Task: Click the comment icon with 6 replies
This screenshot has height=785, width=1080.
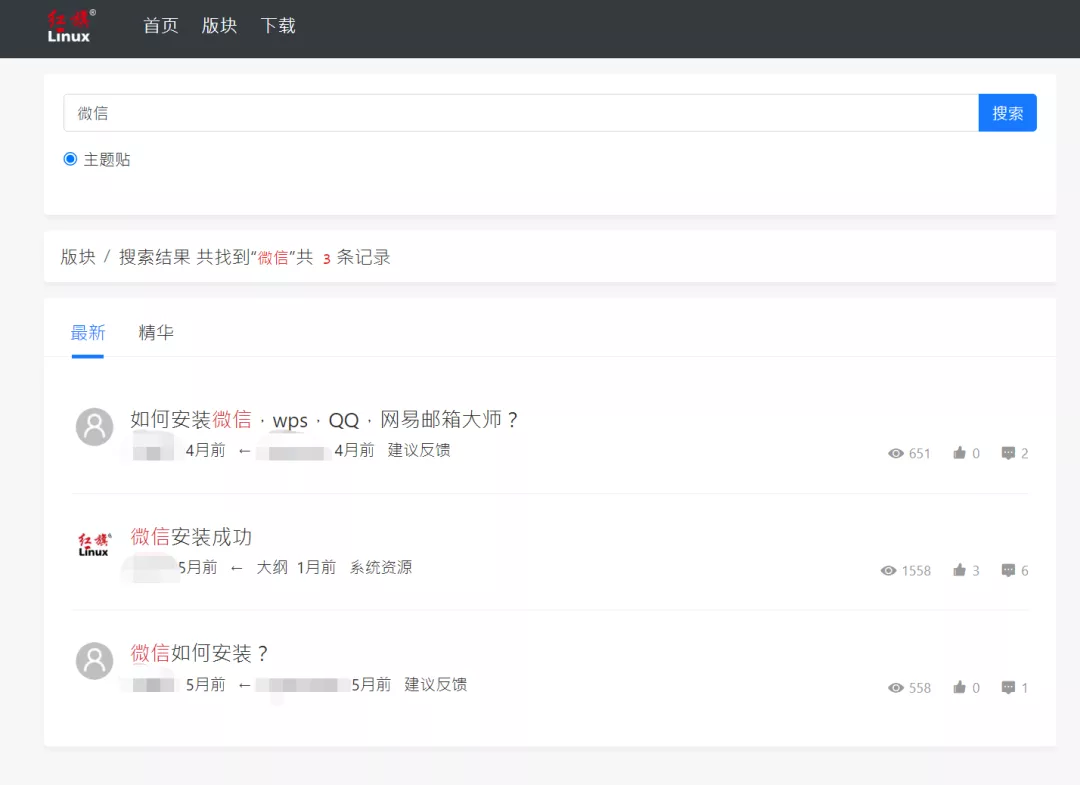Action: tap(1008, 570)
